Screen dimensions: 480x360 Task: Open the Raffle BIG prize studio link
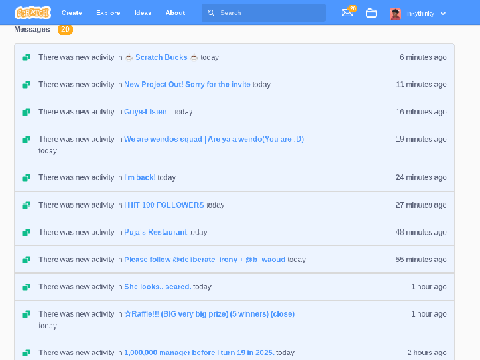click(209, 314)
